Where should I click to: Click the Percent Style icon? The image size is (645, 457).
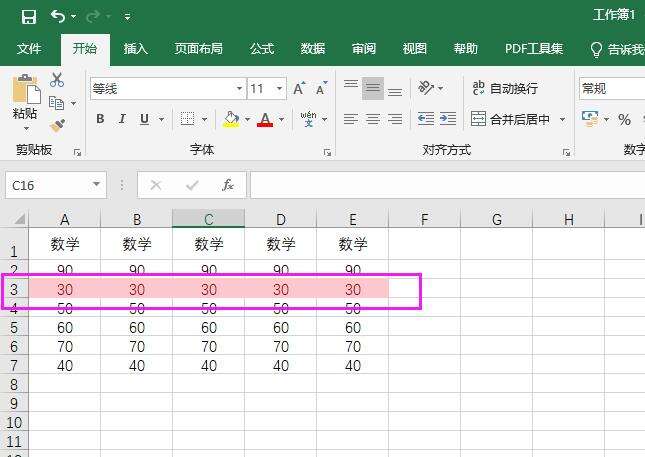click(x=624, y=120)
